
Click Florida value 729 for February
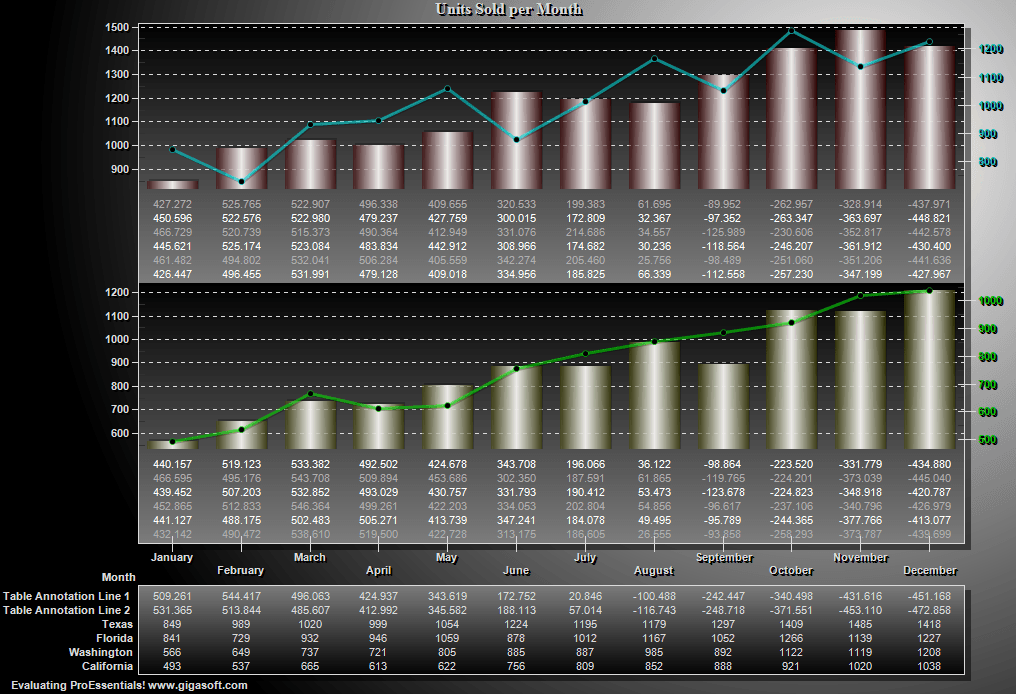coord(241,638)
